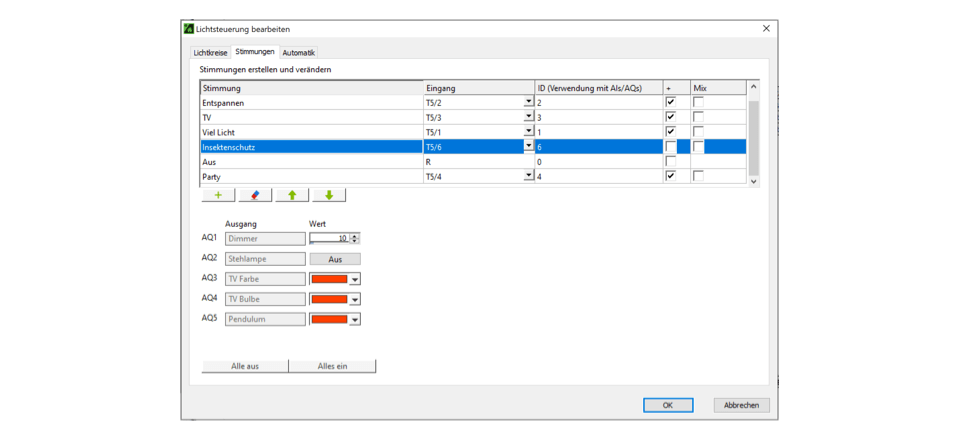The height and width of the screenshot is (440, 960).
Task: Check the + checkbox for Insektenschutz
Action: (x=670, y=147)
